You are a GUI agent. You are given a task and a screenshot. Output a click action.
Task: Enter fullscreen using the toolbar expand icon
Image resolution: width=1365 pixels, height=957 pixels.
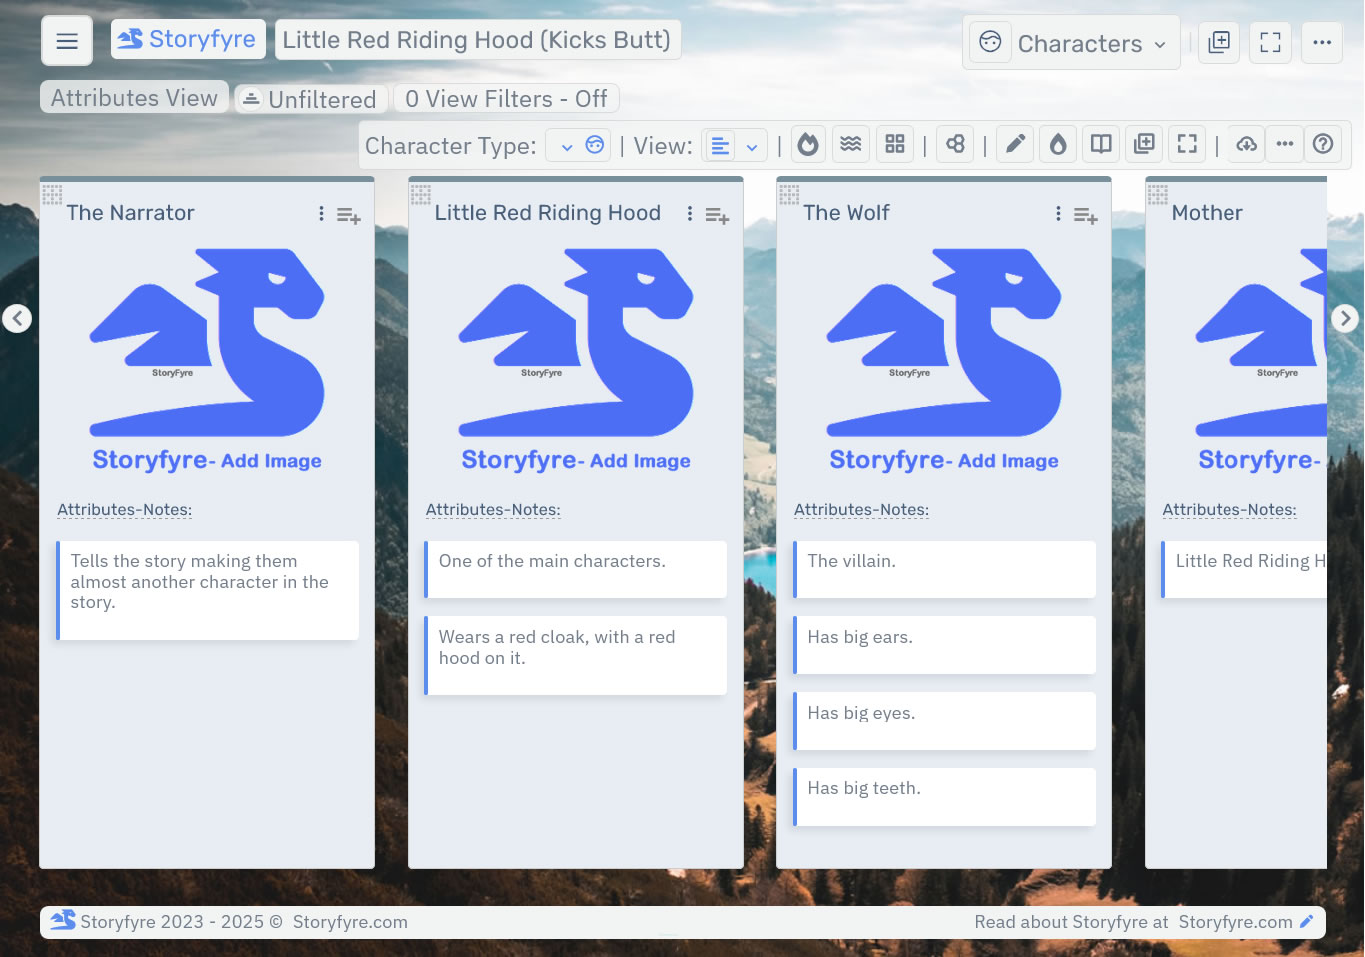(1186, 143)
